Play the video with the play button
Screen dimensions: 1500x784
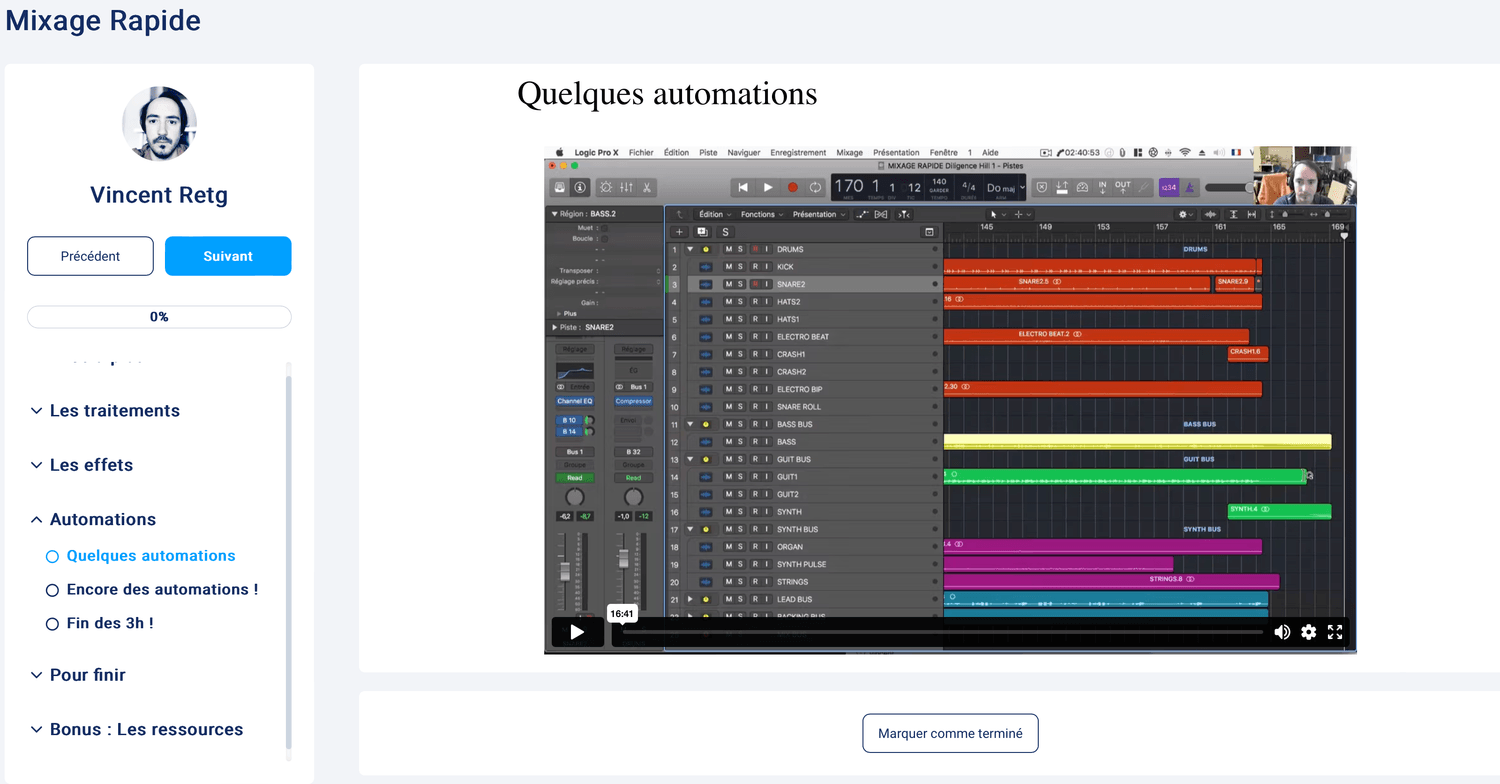[577, 632]
